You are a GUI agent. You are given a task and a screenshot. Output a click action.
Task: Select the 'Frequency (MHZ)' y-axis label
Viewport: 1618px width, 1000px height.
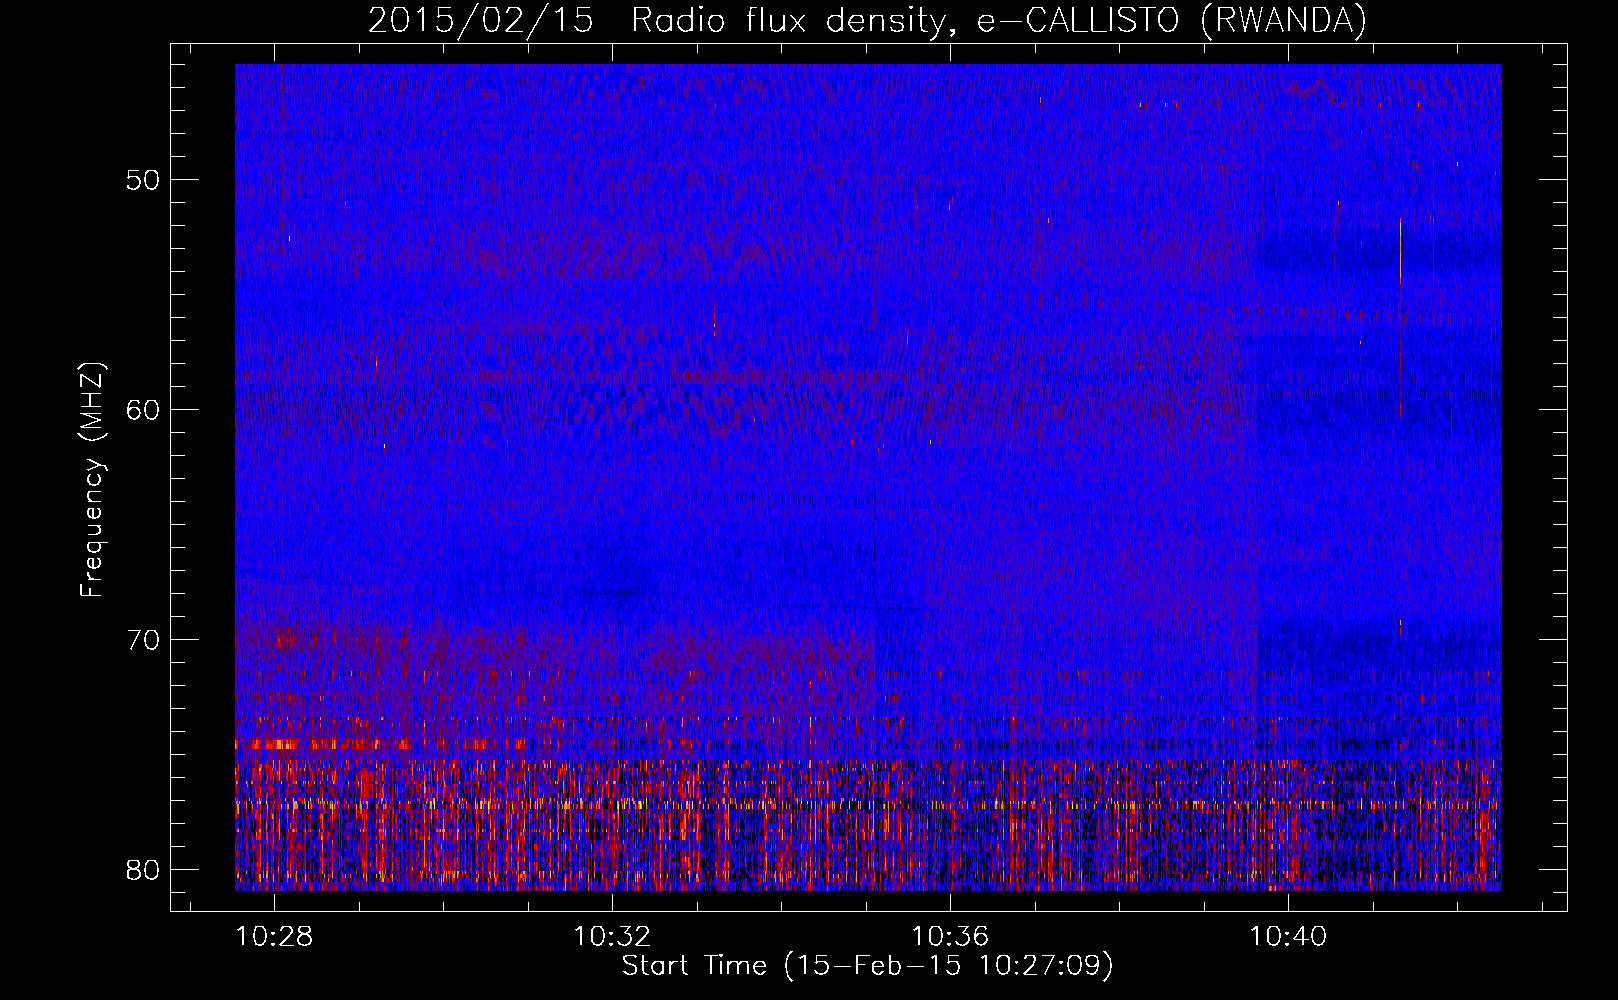(x=92, y=480)
